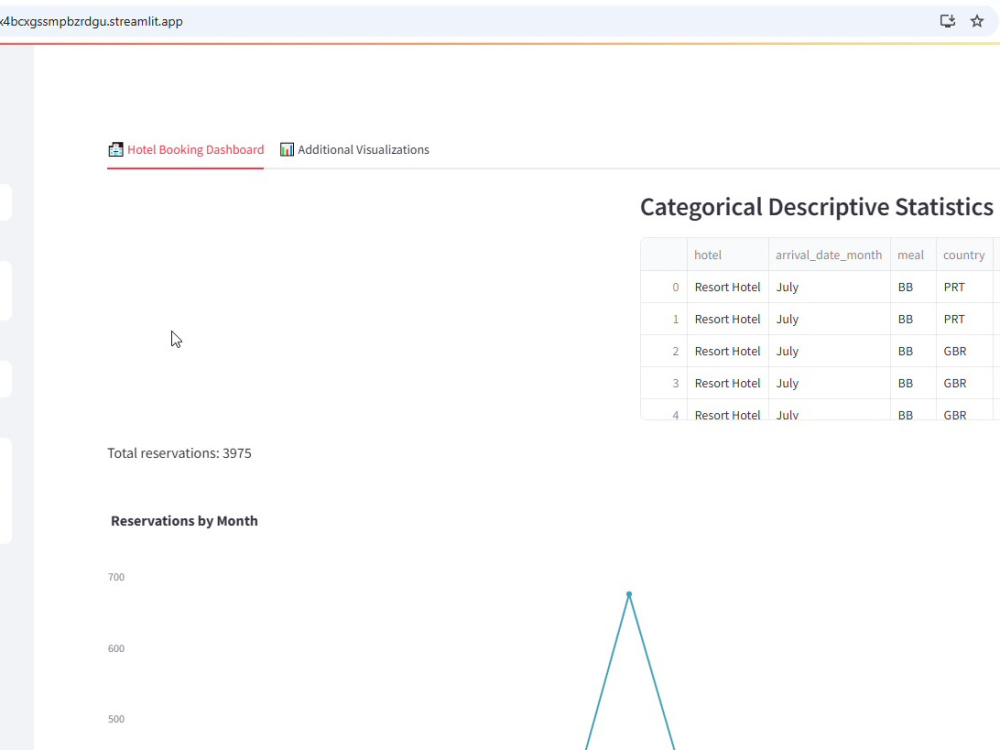Click Resort Hotel cell in row 2
The height and width of the screenshot is (750, 1000).
click(728, 351)
